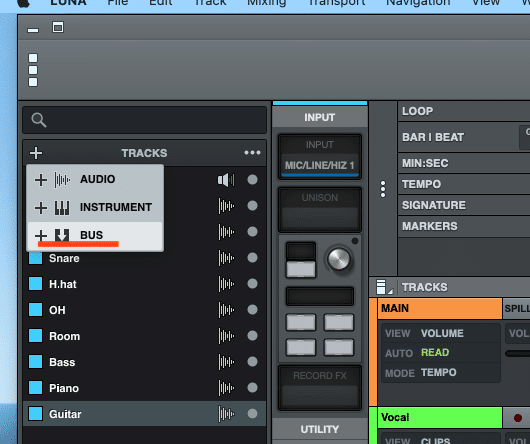Click the silver input gain knob
Image resolution: width=530 pixels, height=444 pixels.
[x=339, y=260]
